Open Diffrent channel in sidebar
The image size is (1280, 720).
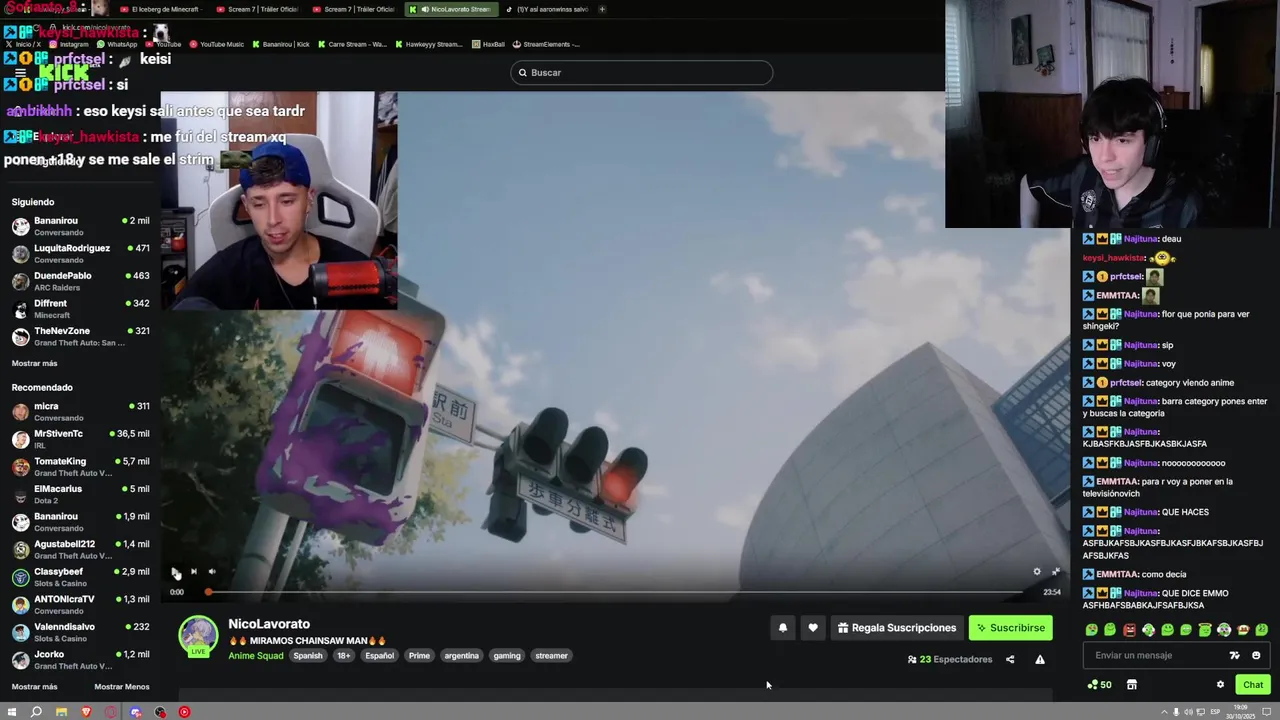point(80,308)
